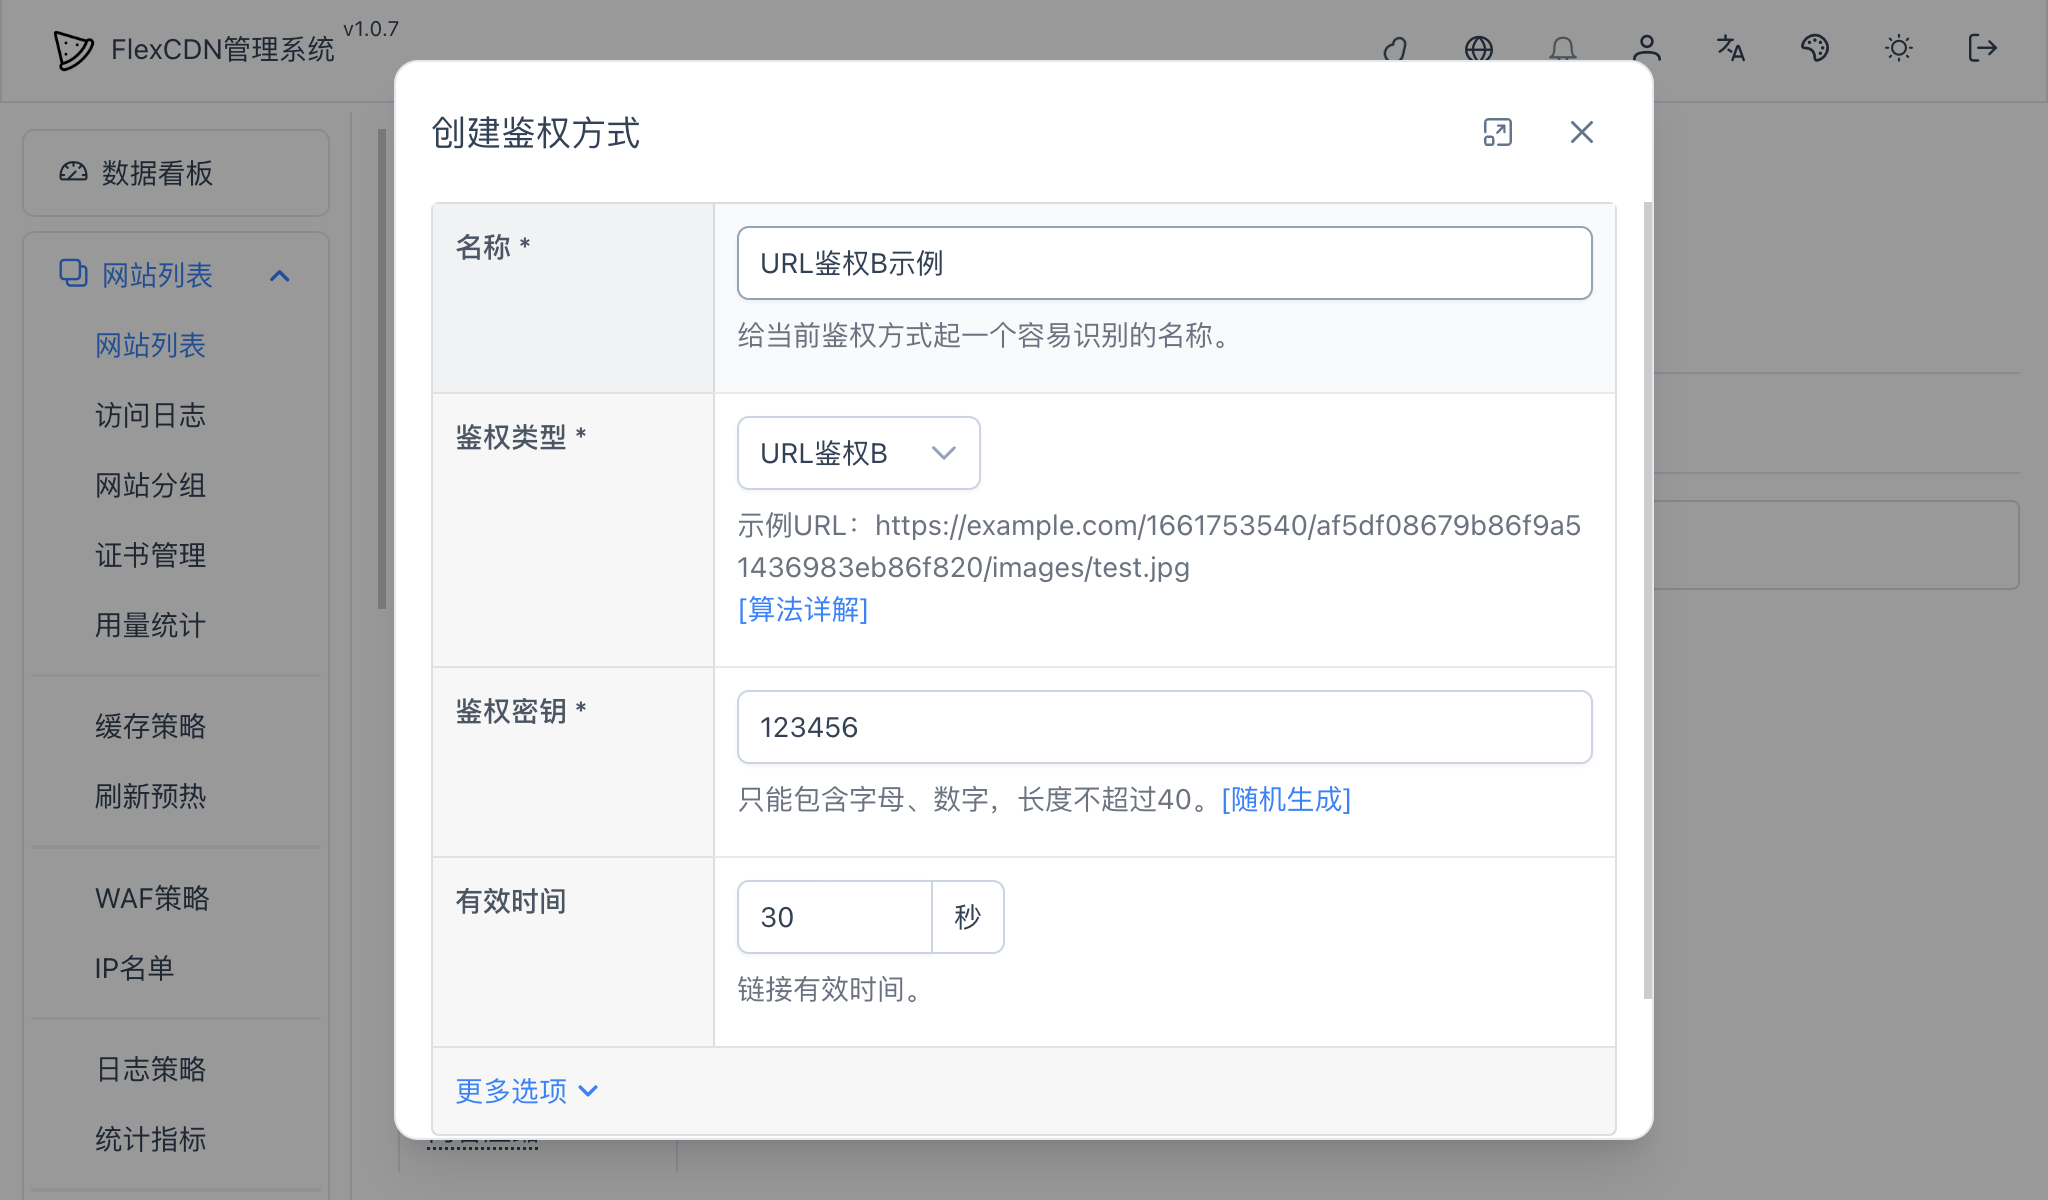Open the 算法详解 link

tap(802, 609)
